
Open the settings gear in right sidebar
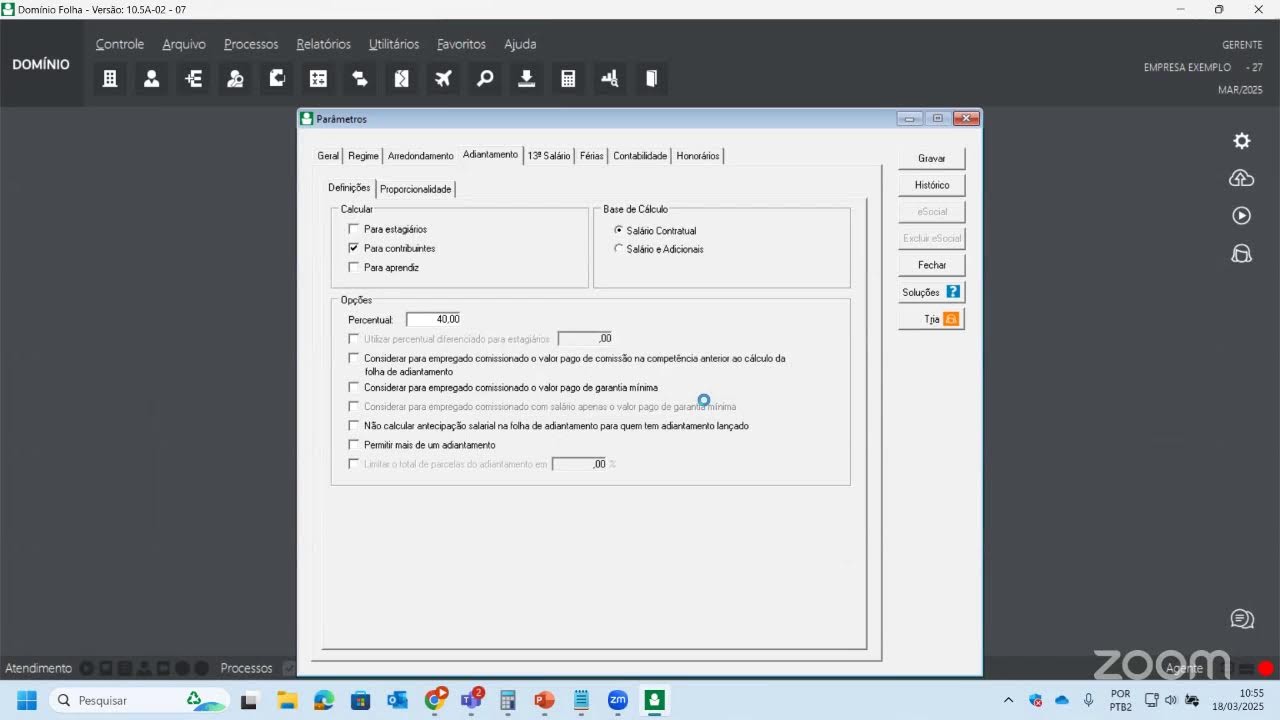(x=1242, y=141)
